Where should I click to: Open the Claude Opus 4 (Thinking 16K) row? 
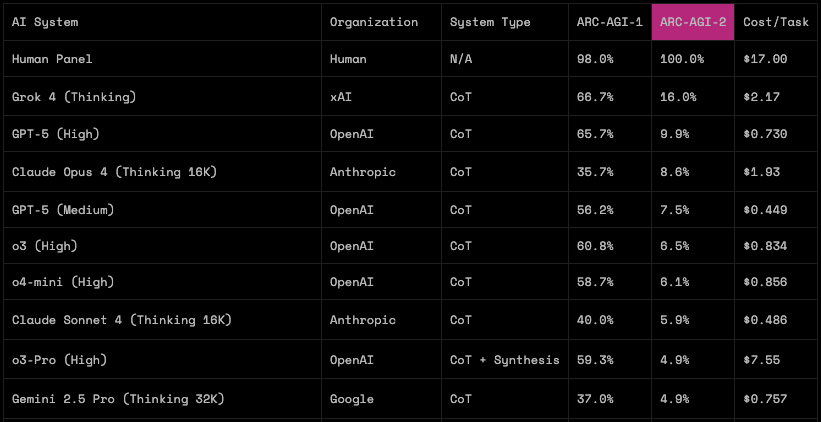(x=114, y=172)
